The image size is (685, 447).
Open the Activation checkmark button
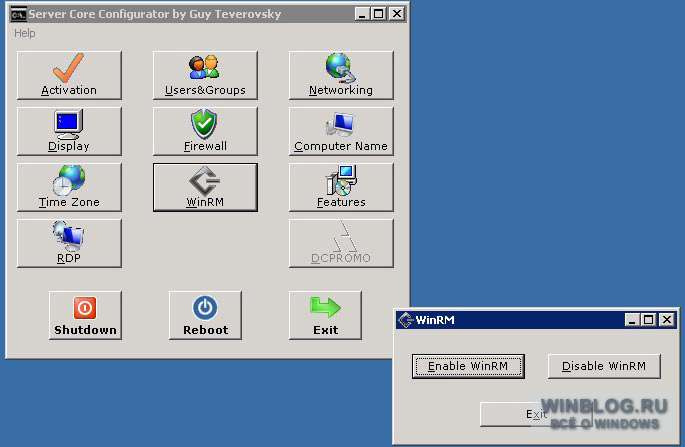pos(69,75)
